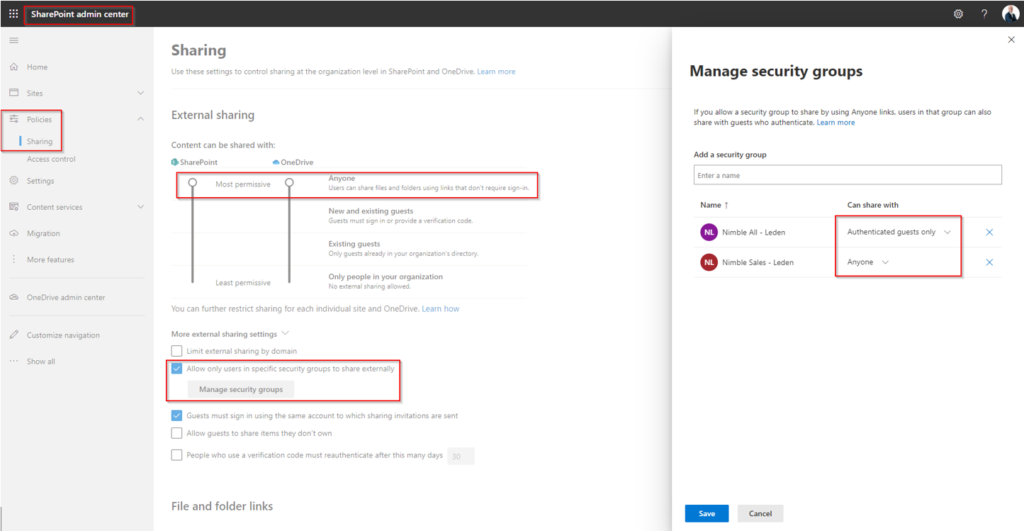The image size is (1024, 531).
Task: Click the Home house icon
Action: coord(14,67)
